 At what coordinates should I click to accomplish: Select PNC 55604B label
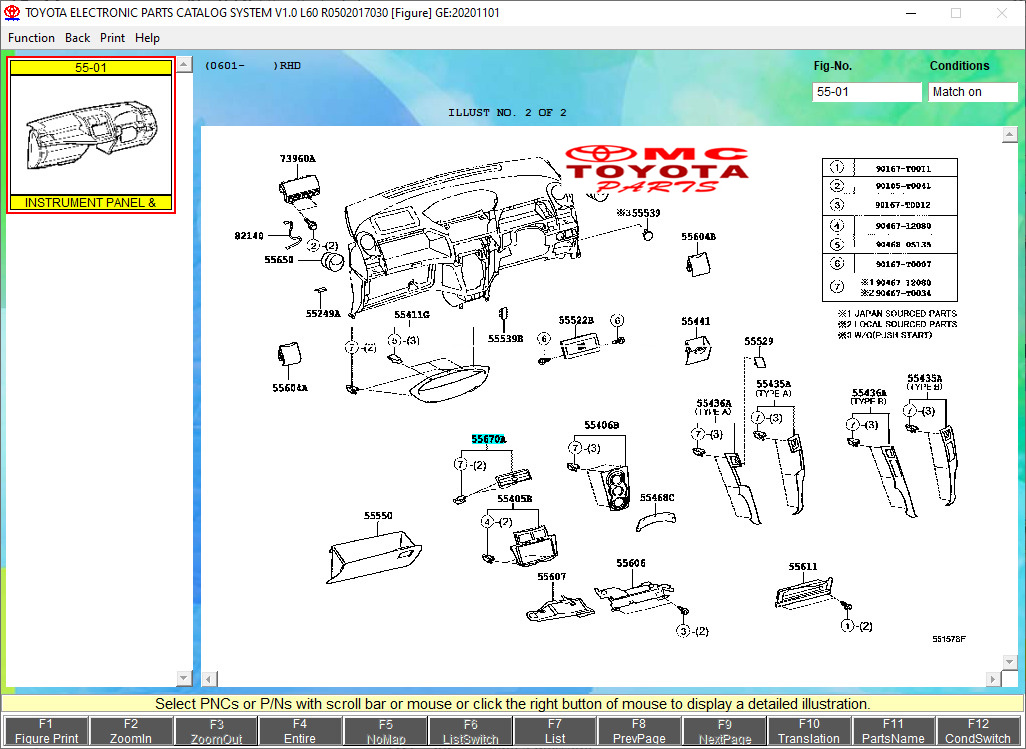pyautogui.click(x=699, y=237)
